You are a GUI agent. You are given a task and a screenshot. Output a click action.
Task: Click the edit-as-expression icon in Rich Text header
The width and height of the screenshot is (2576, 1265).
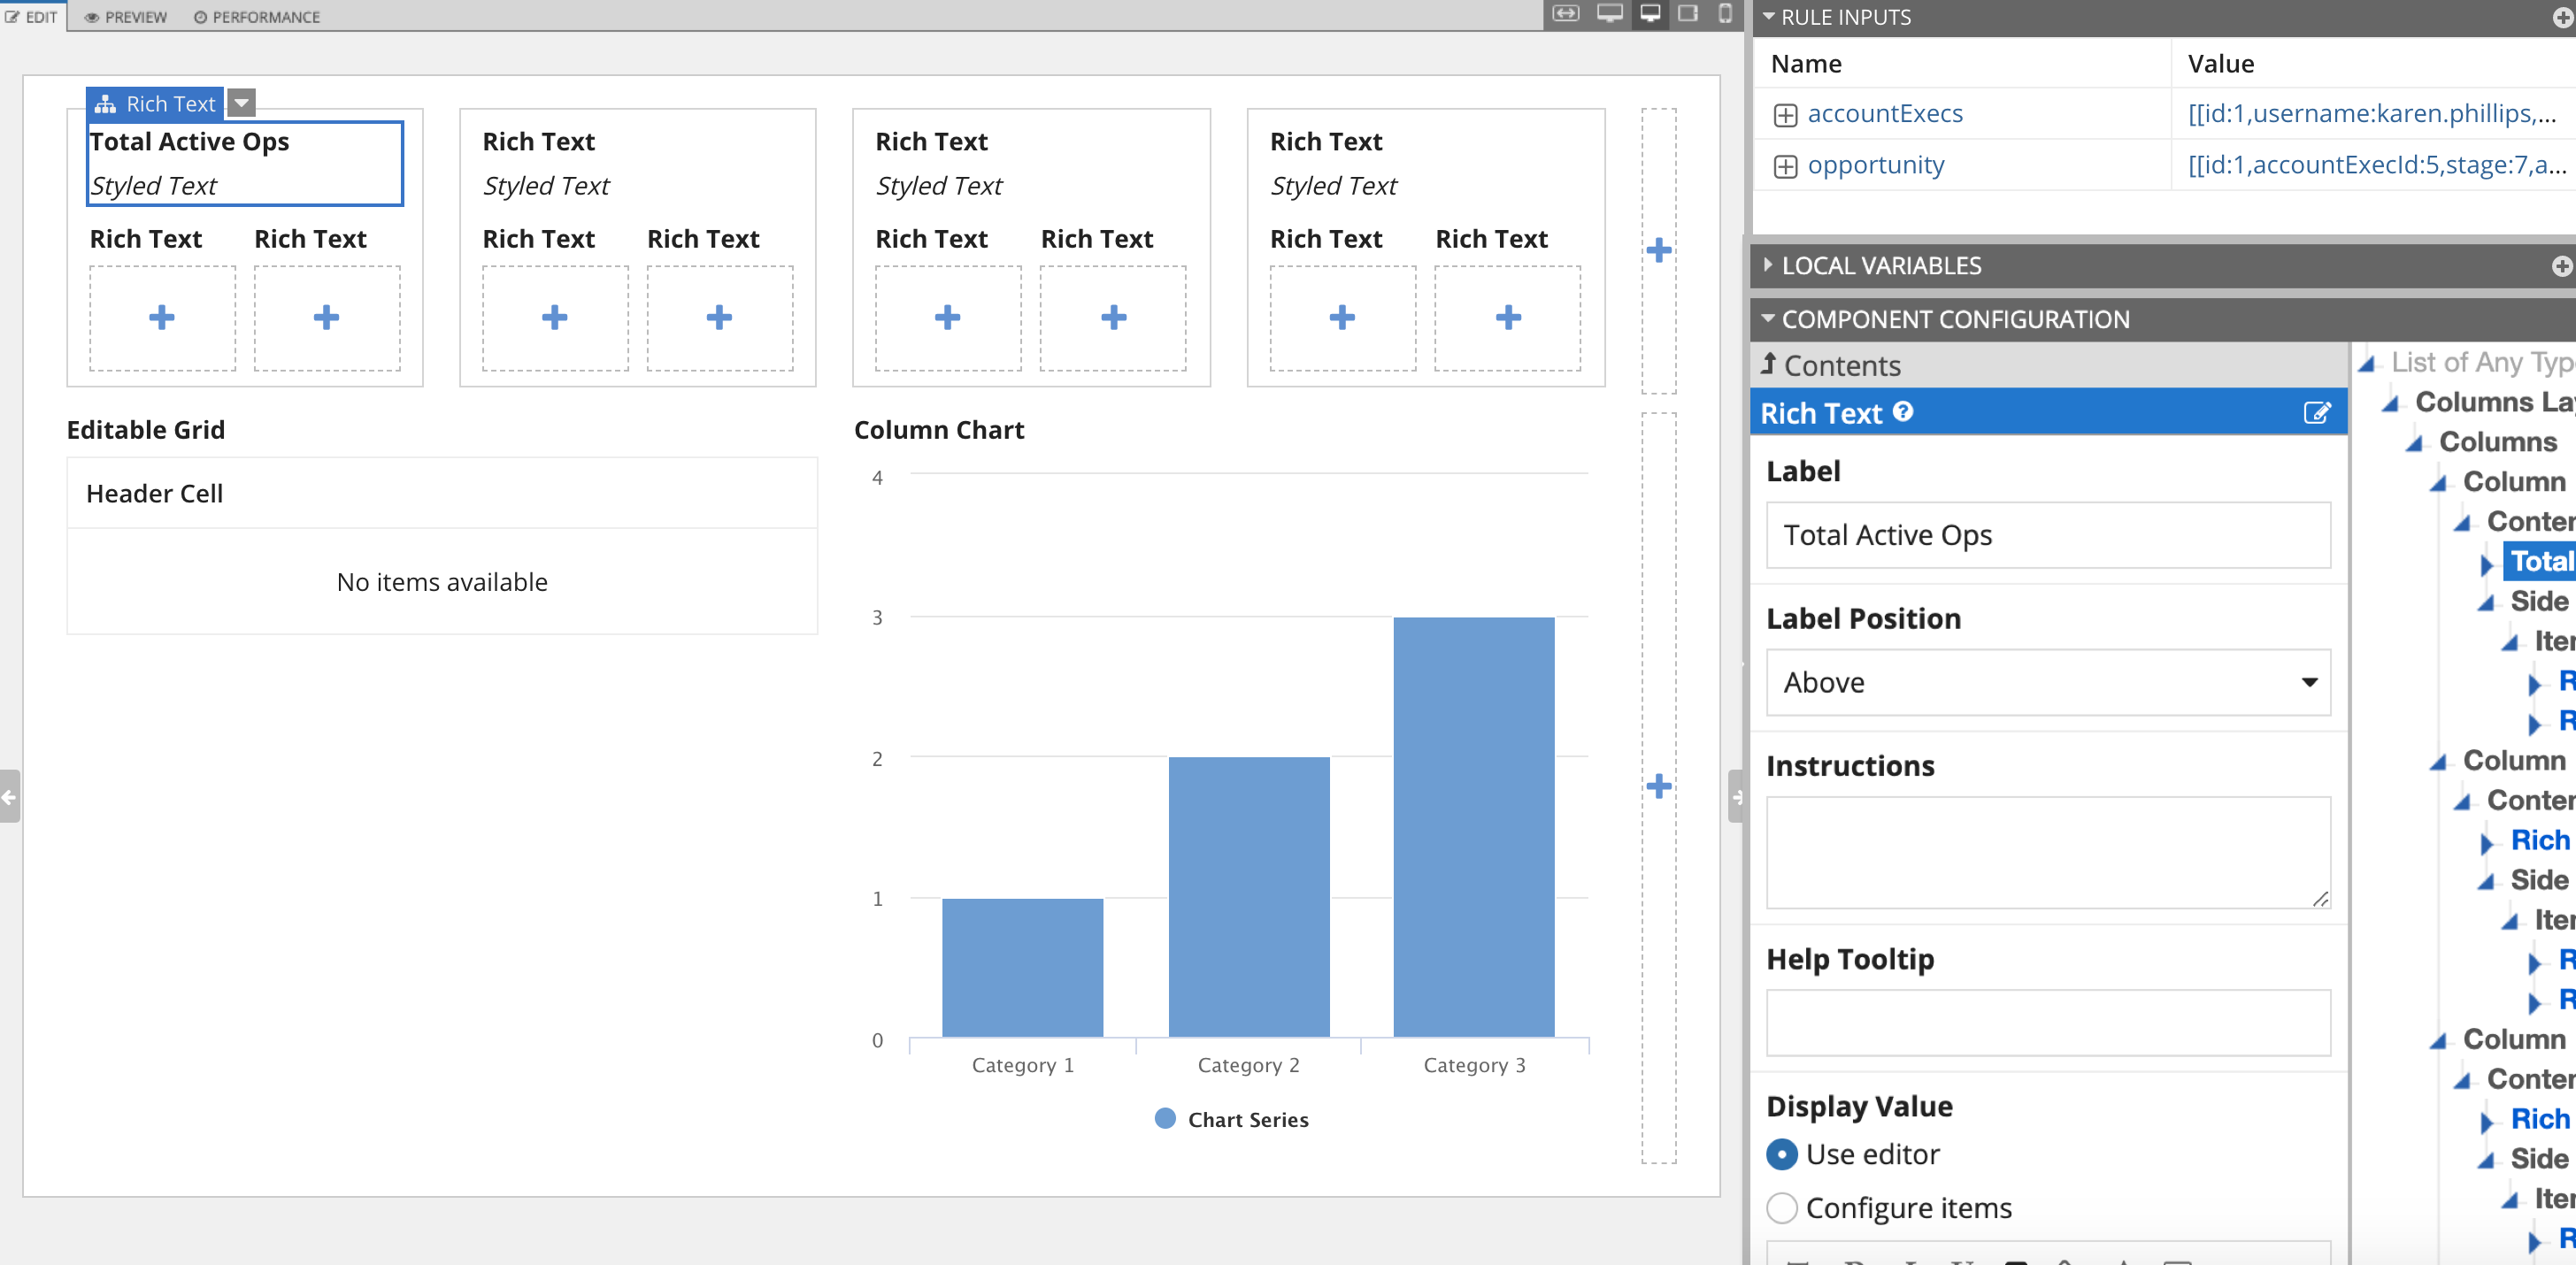click(x=2317, y=413)
